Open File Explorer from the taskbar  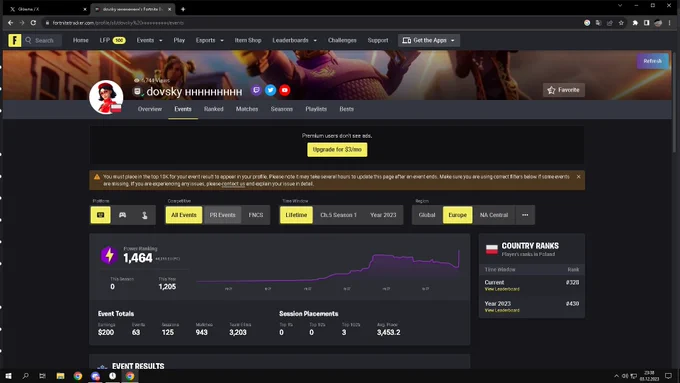click(60, 376)
